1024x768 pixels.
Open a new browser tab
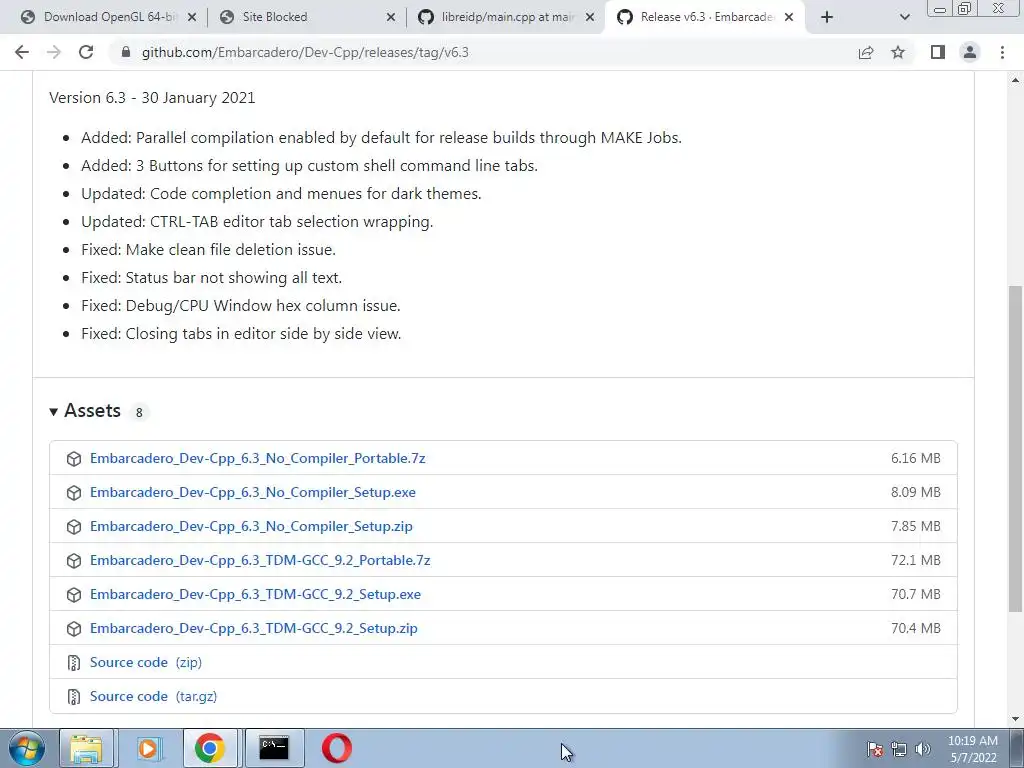click(x=827, y=17)
